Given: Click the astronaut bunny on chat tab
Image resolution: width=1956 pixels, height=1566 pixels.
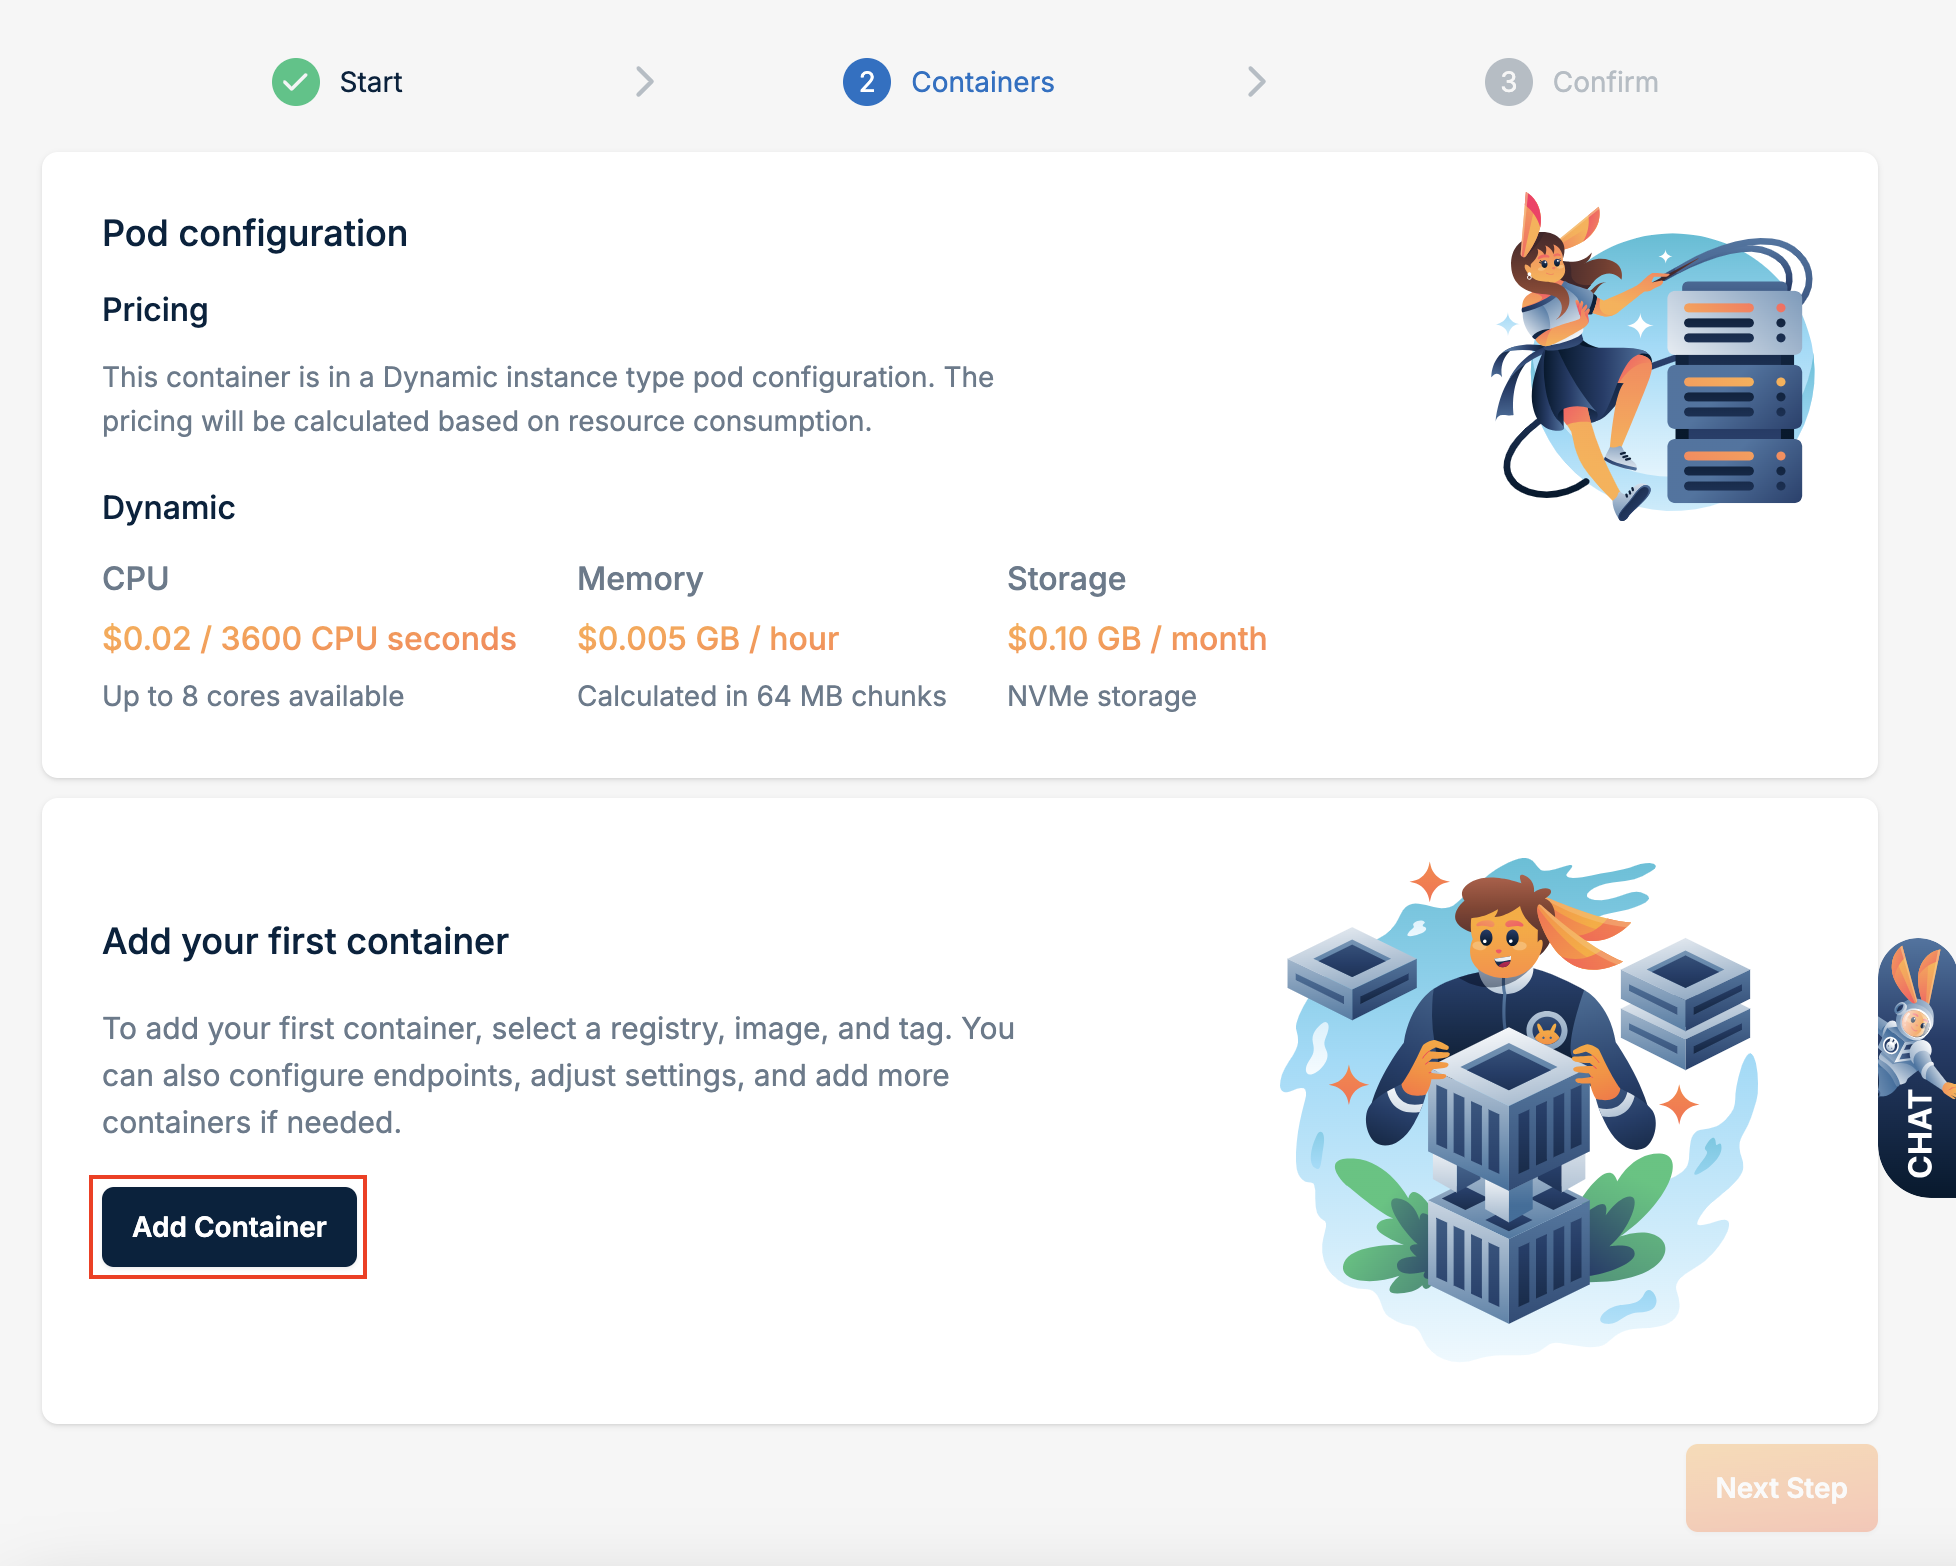Looking at the screenshot, I should pos(1914,1025).
